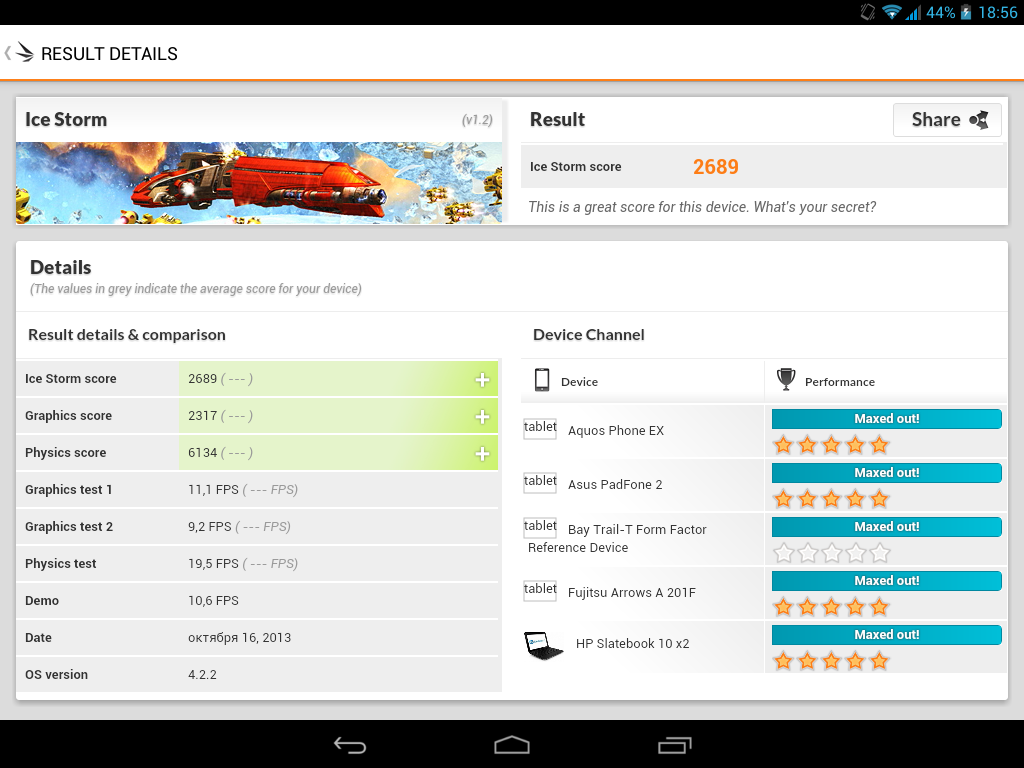Expand the Ice Storm score row plus
The image size is (1024, 768).
(482, 379)
